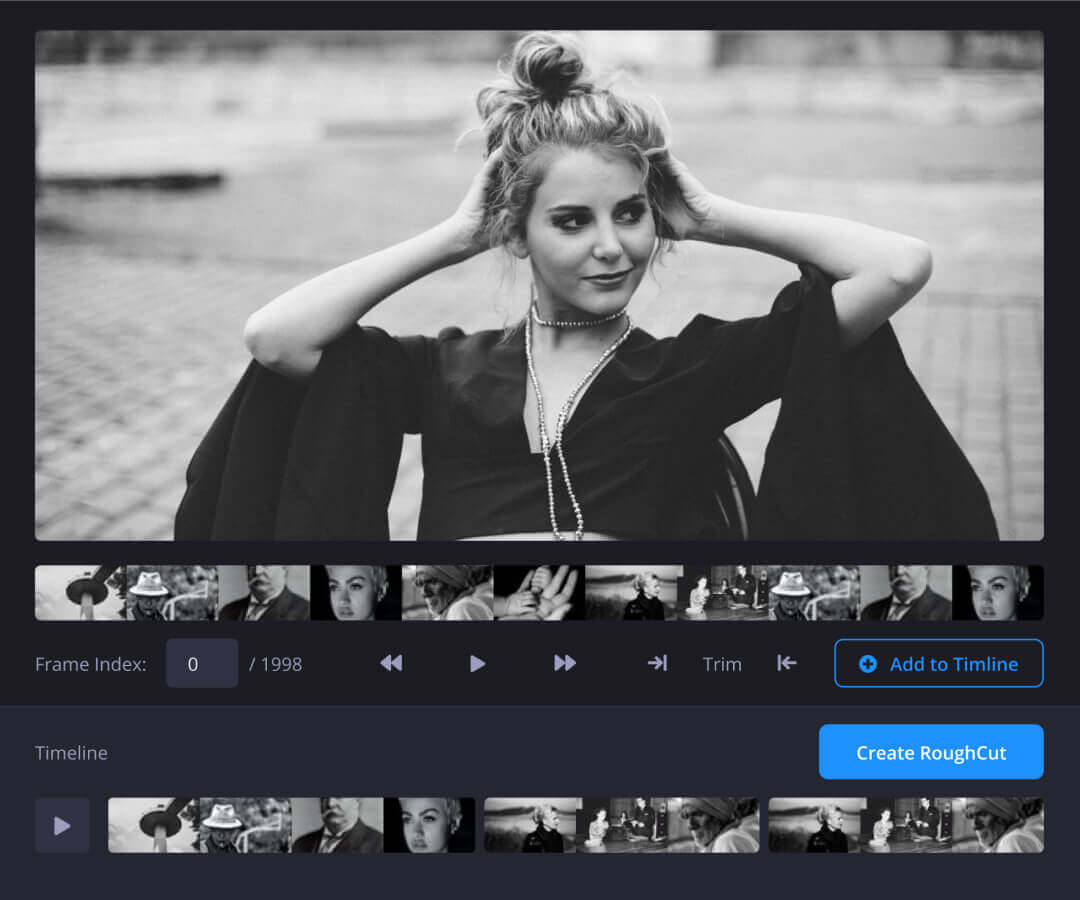
Task: Click the play icon to preview the video
Action: click(477, 663)
